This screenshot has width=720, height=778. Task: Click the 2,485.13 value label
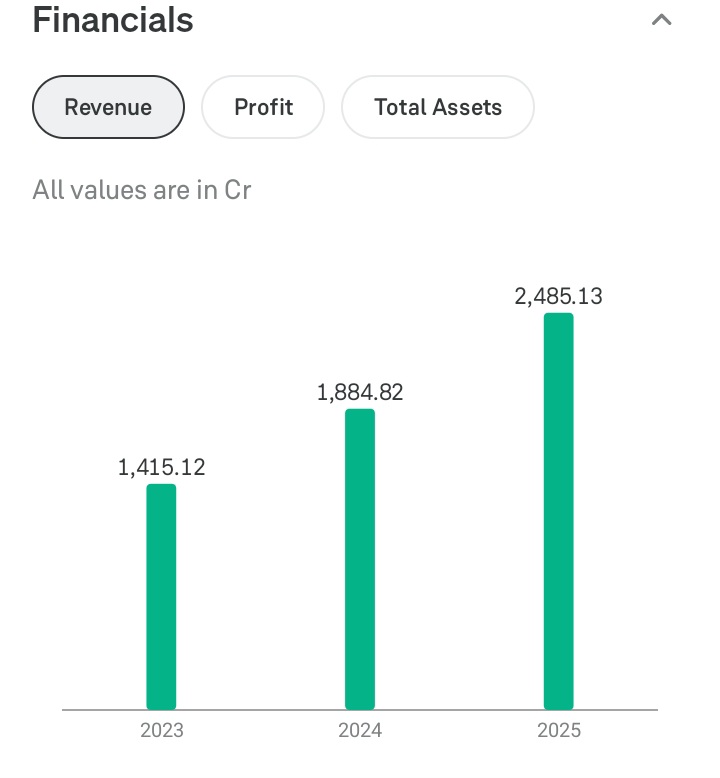(x=558, y=296)
